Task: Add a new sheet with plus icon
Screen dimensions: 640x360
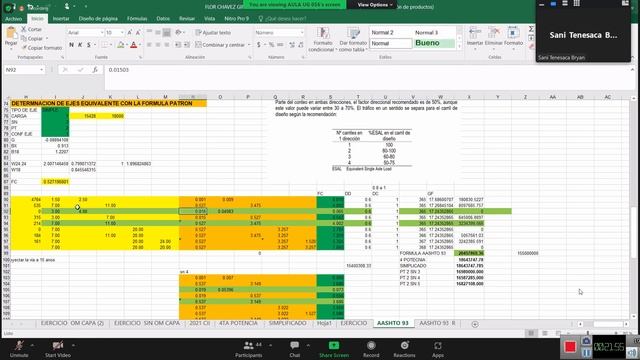Action: [x=475, y=324]
